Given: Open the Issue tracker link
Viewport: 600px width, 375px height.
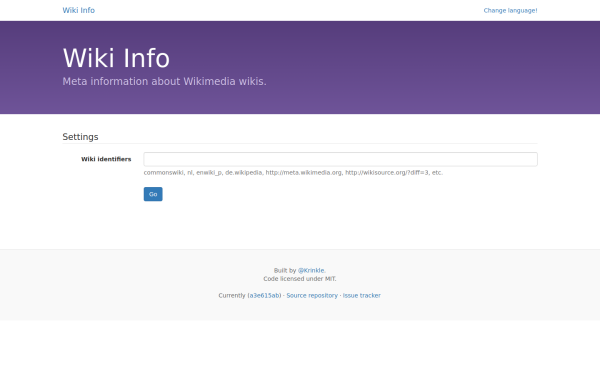Looking at the screenshot, I should [361, 295].
